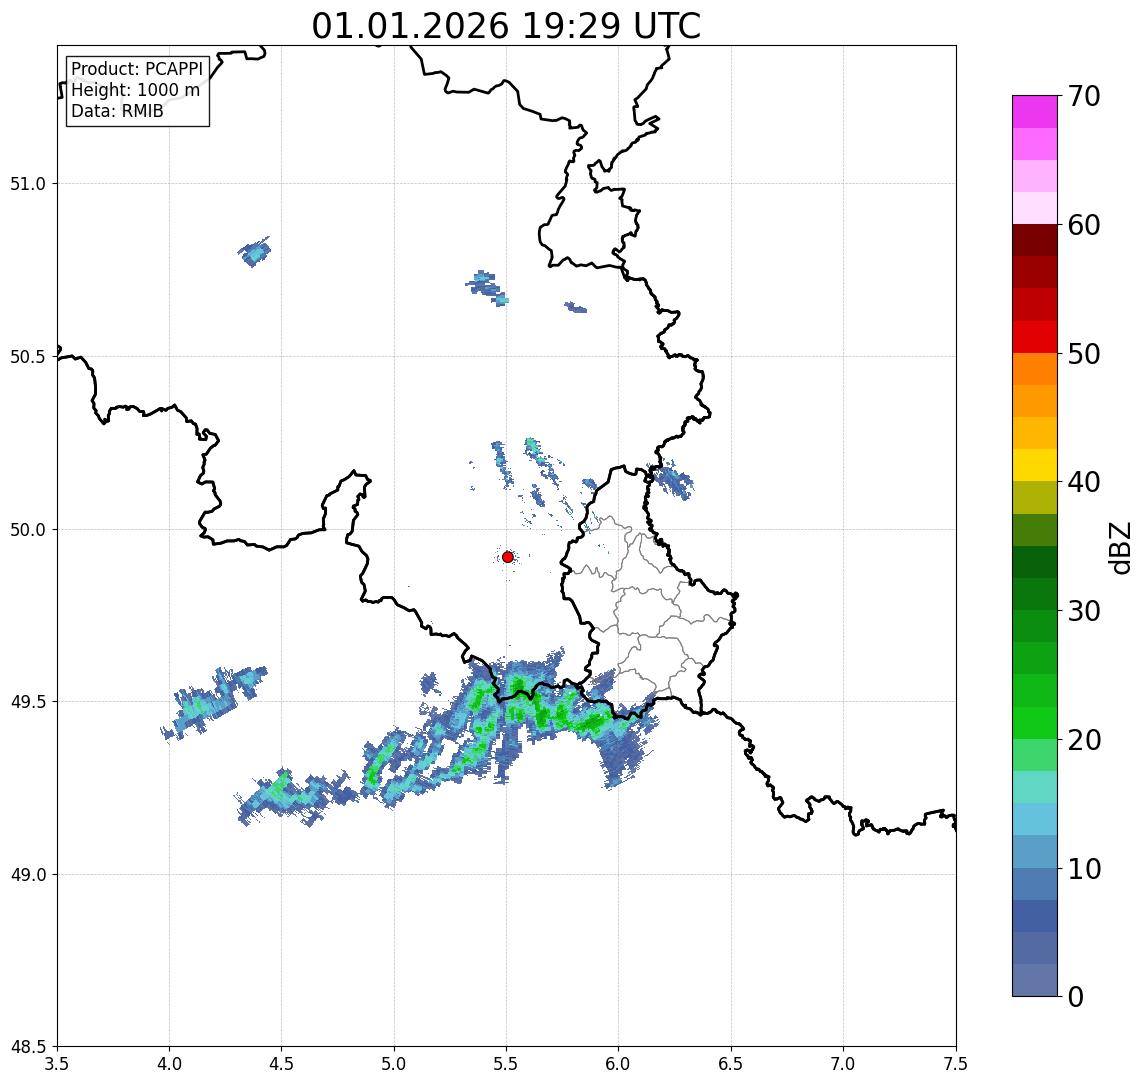
Task: Click the longitude axis label 3.5
Action: [x=57, y=1064]
